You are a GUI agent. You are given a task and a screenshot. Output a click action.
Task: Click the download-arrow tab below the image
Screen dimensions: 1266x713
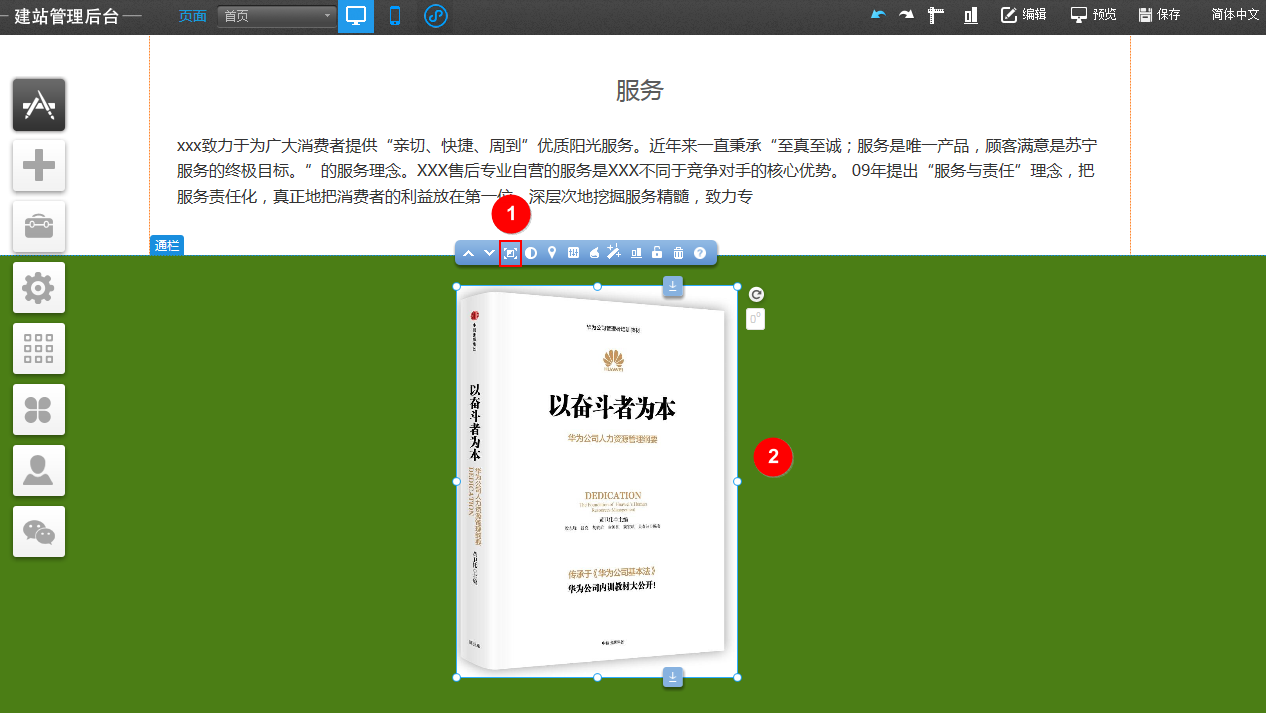[673, 677]
